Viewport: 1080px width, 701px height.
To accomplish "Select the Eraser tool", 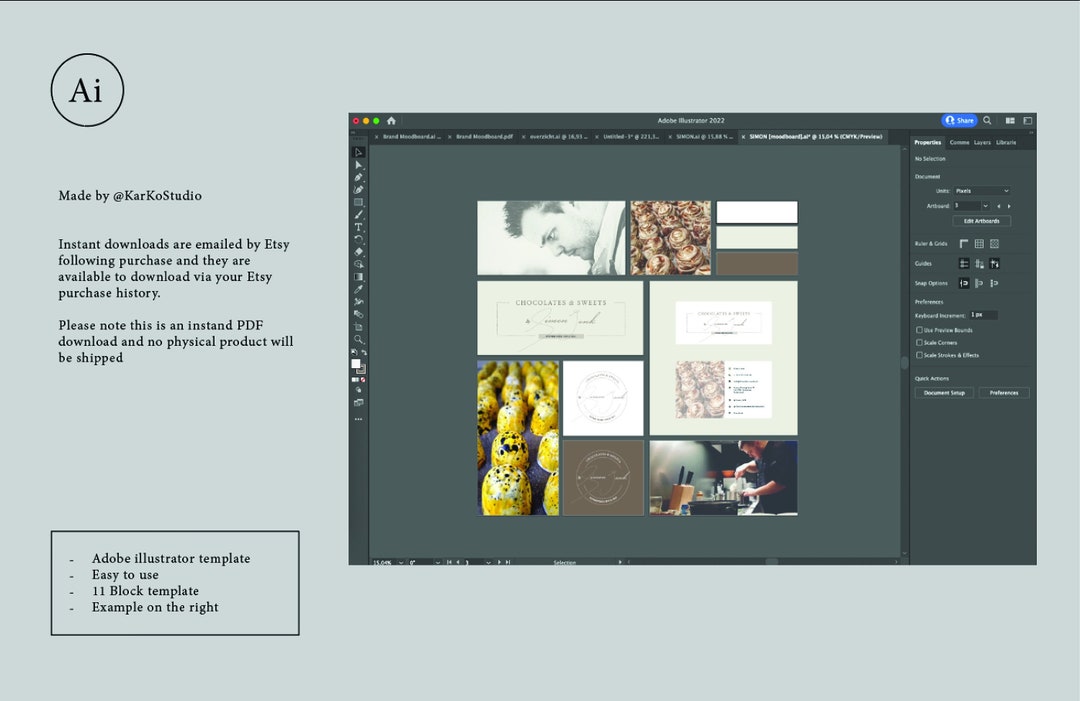I will tap(358, 251).
